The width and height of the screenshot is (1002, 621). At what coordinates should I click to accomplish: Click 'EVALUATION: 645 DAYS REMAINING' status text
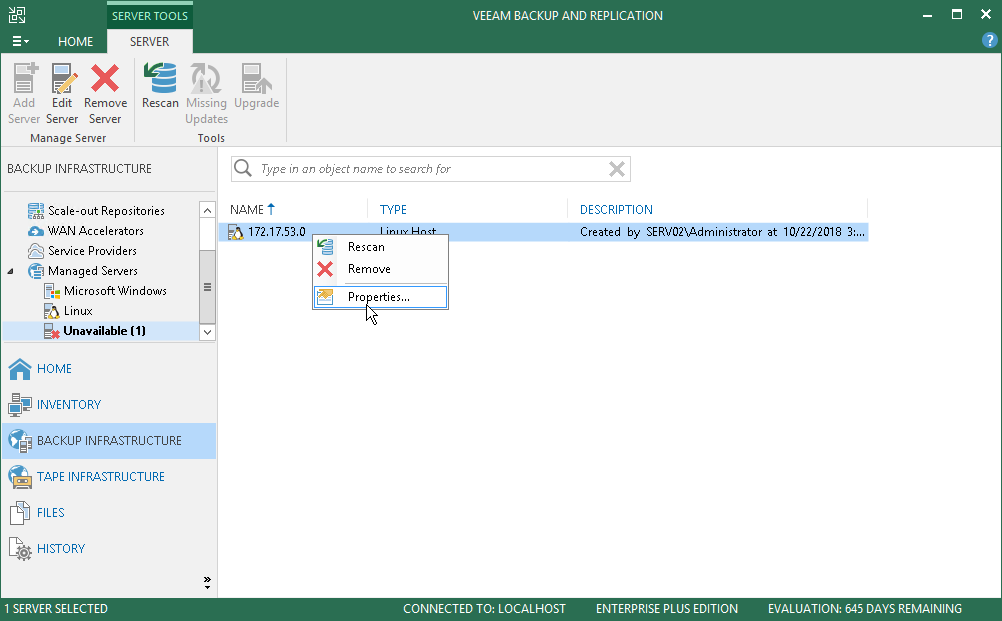tap(865, 609)
